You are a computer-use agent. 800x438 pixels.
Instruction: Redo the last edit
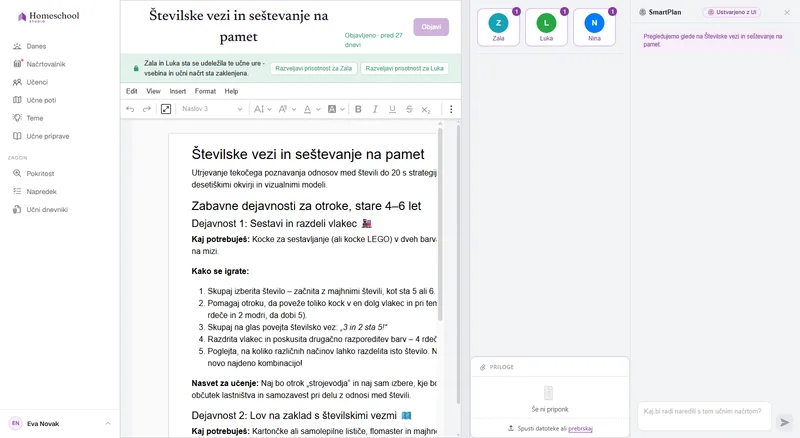(x=147, y=109)
